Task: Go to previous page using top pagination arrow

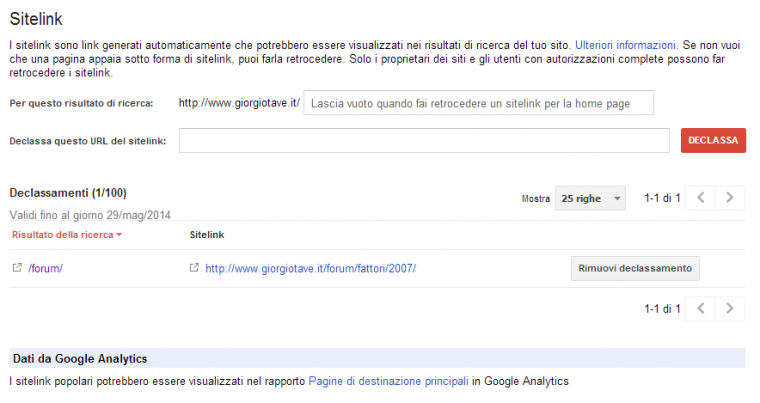Action: coord(702,198)
